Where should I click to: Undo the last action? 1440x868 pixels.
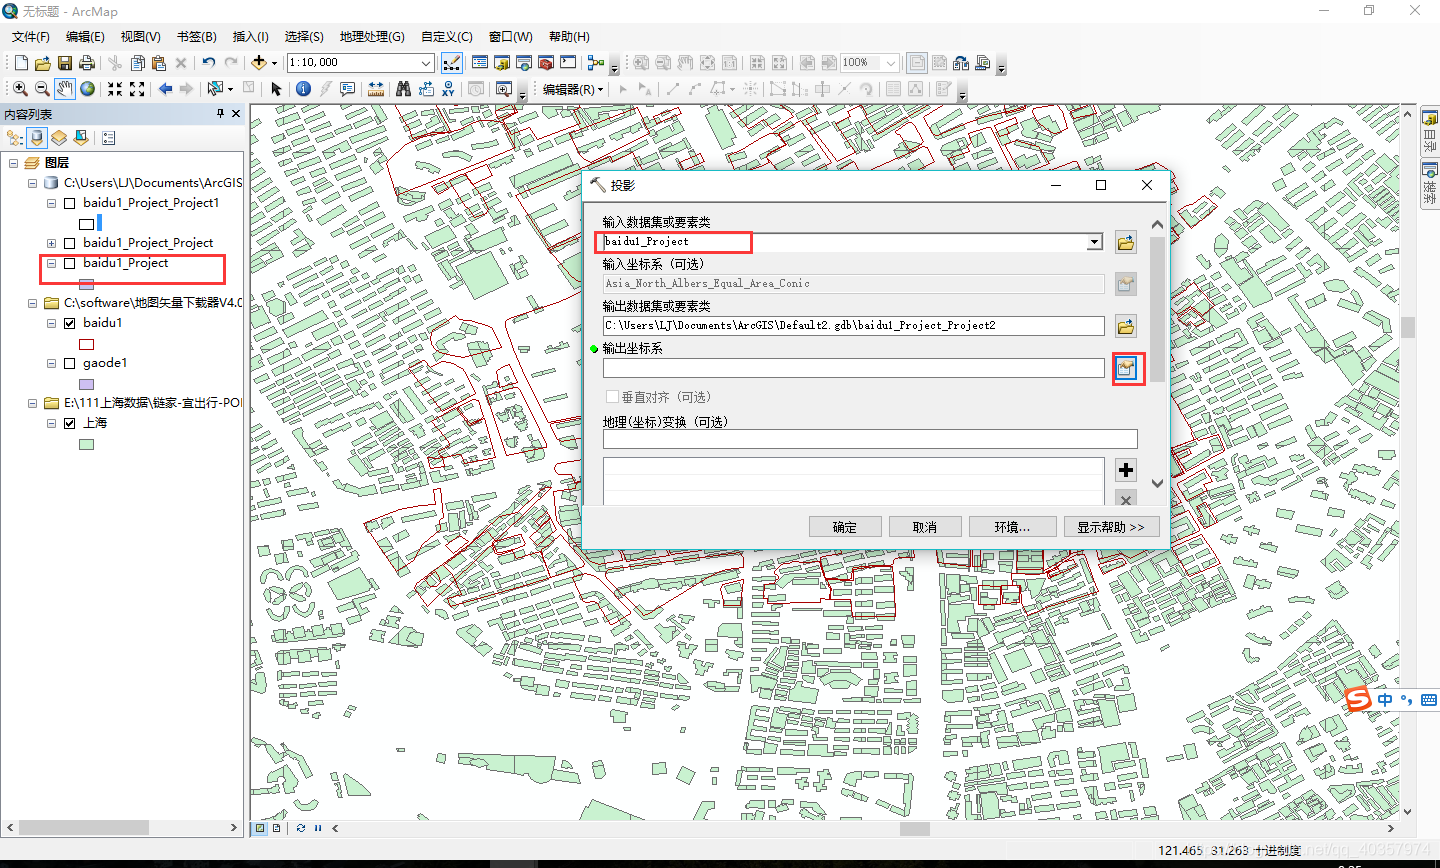click(x=208, y=63)
